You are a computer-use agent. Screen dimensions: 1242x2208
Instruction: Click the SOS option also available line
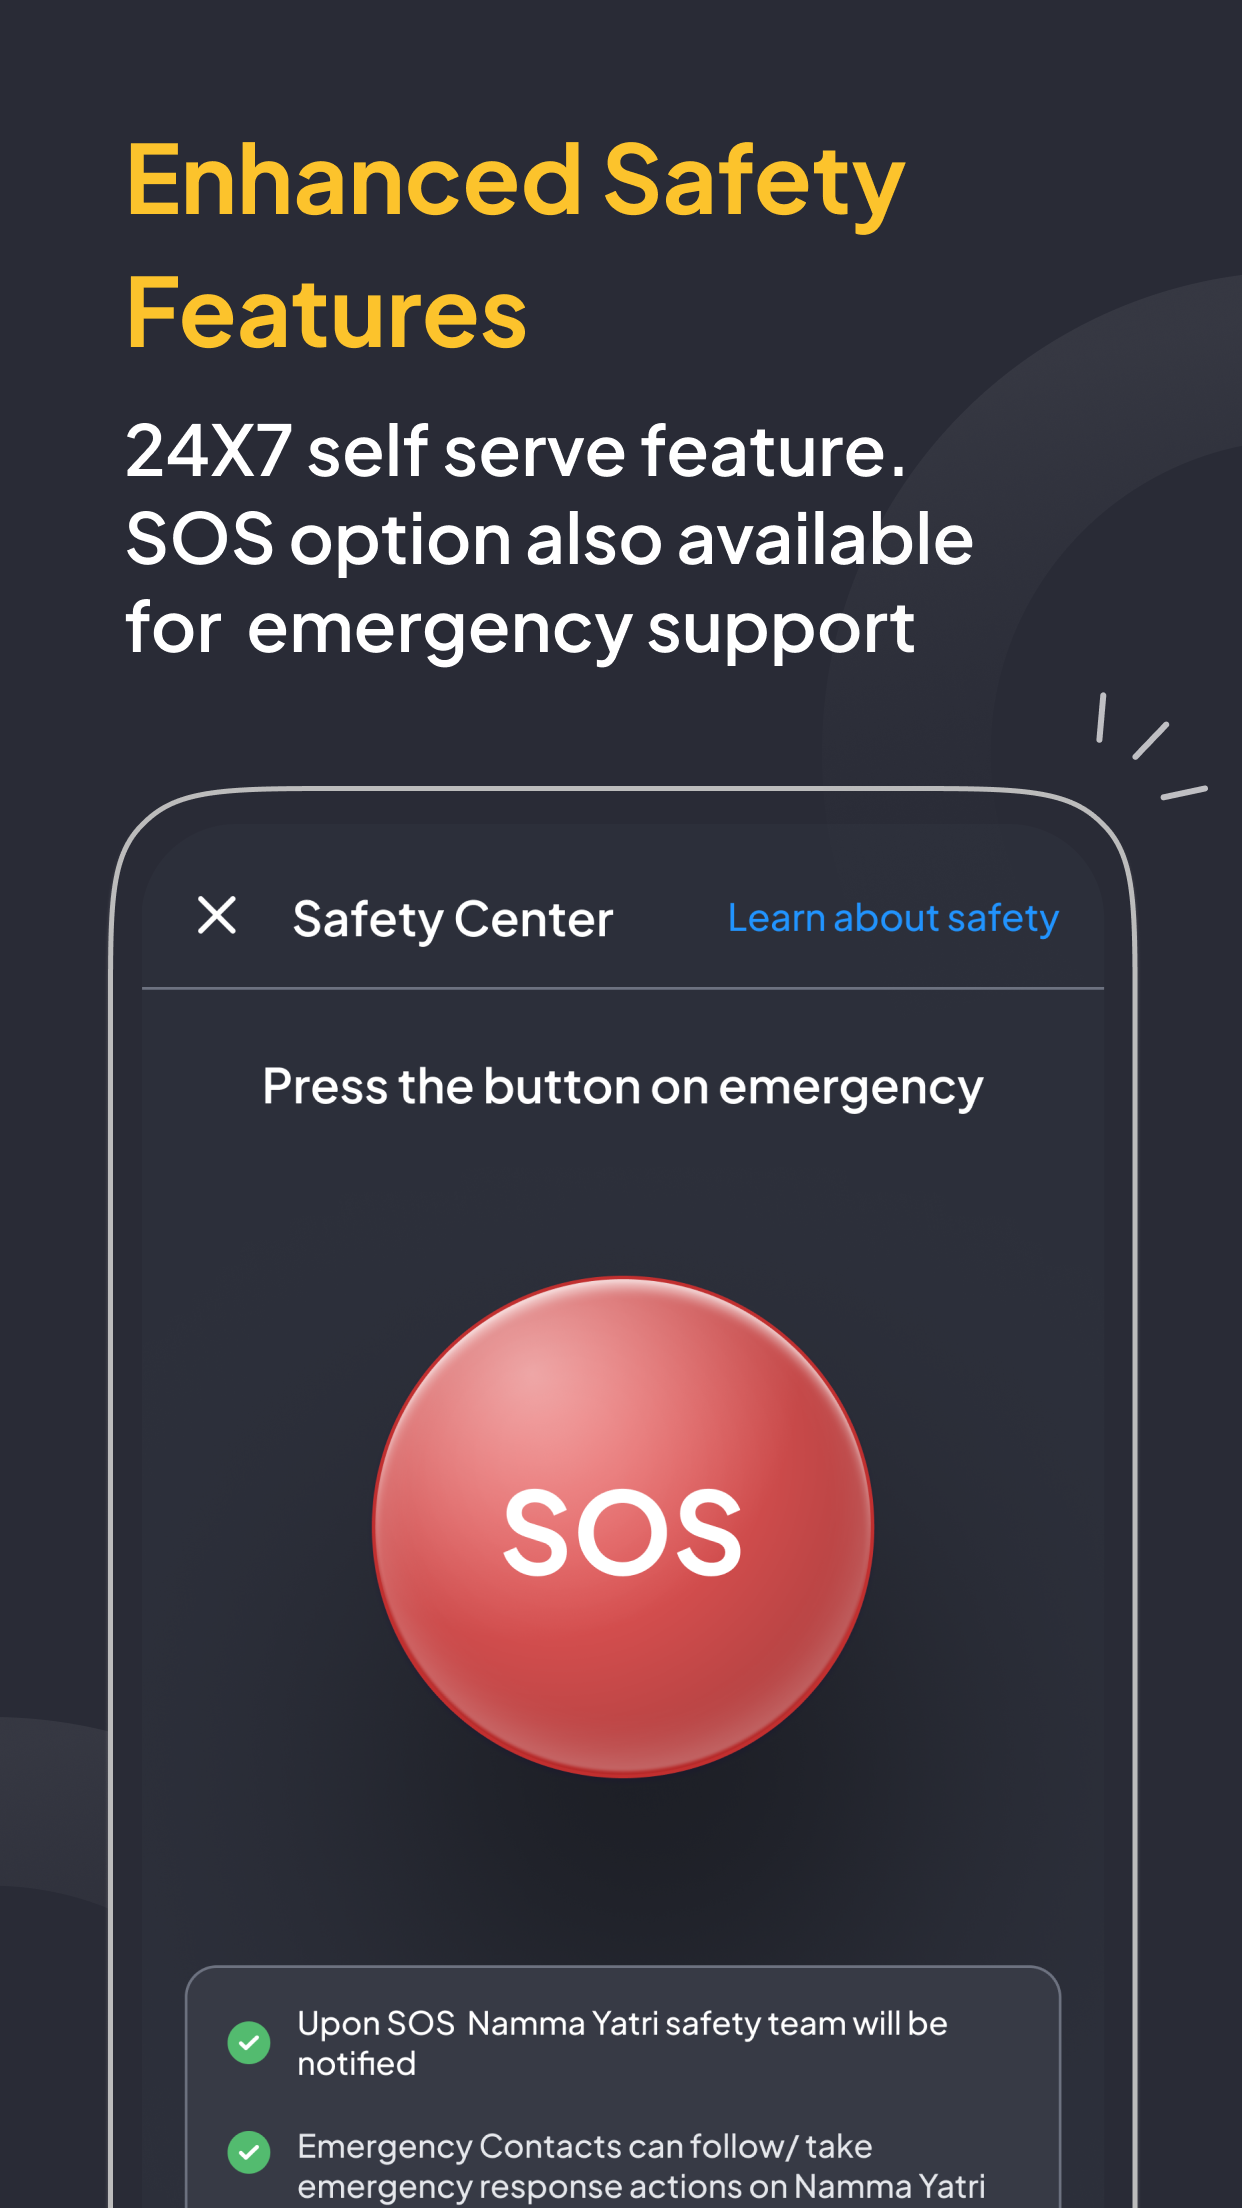click(x=549, y=541)
